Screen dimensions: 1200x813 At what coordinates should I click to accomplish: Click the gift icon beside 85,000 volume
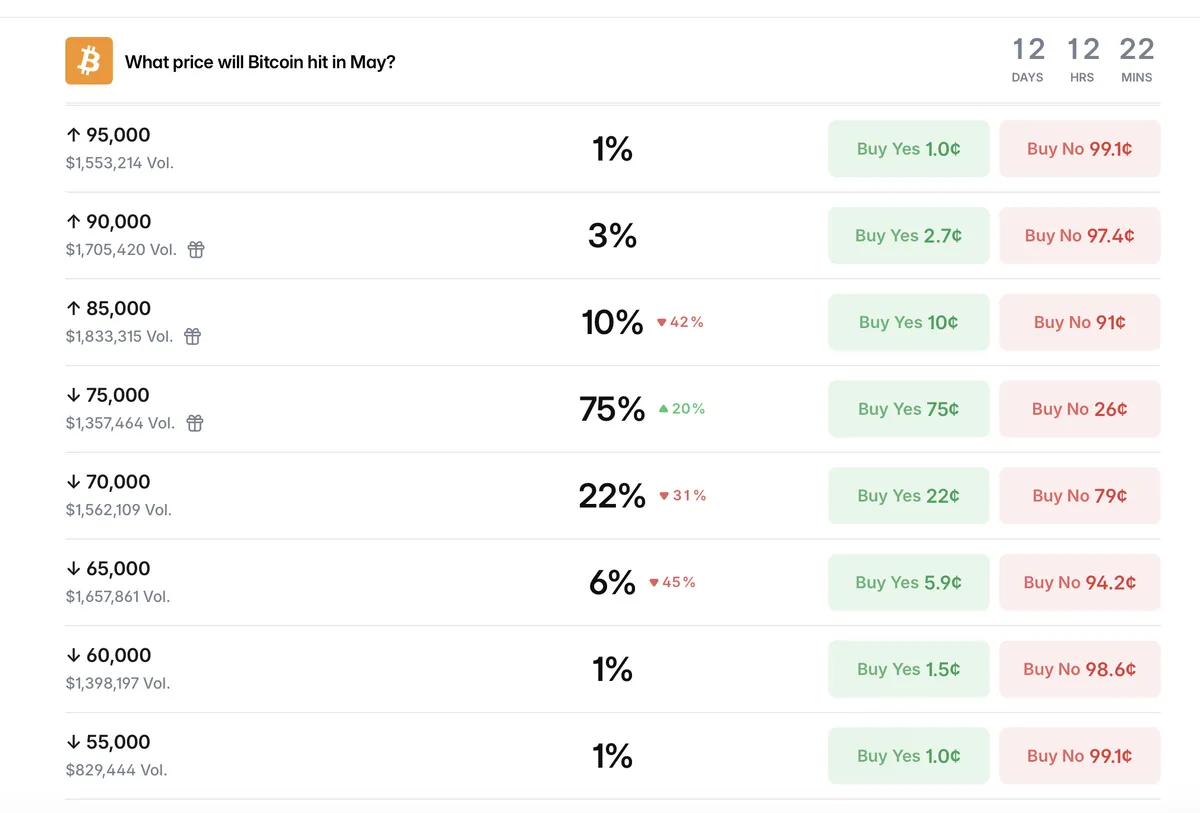pyautogui.click(x=193, y=336)
